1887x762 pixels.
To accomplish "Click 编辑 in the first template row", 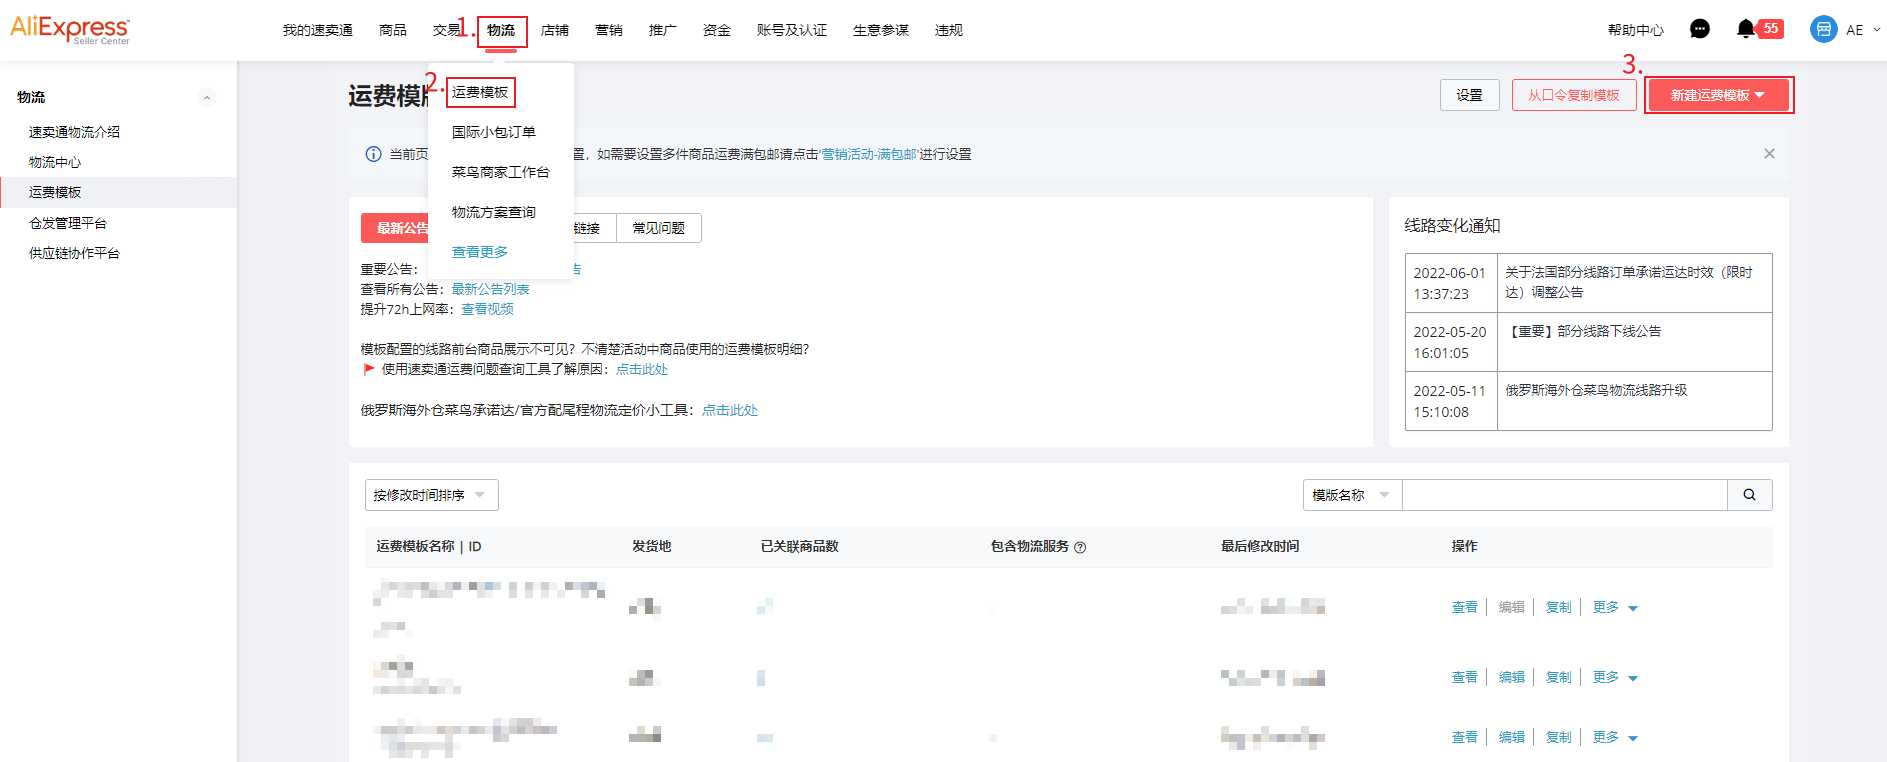I will tap(1512, 607).
